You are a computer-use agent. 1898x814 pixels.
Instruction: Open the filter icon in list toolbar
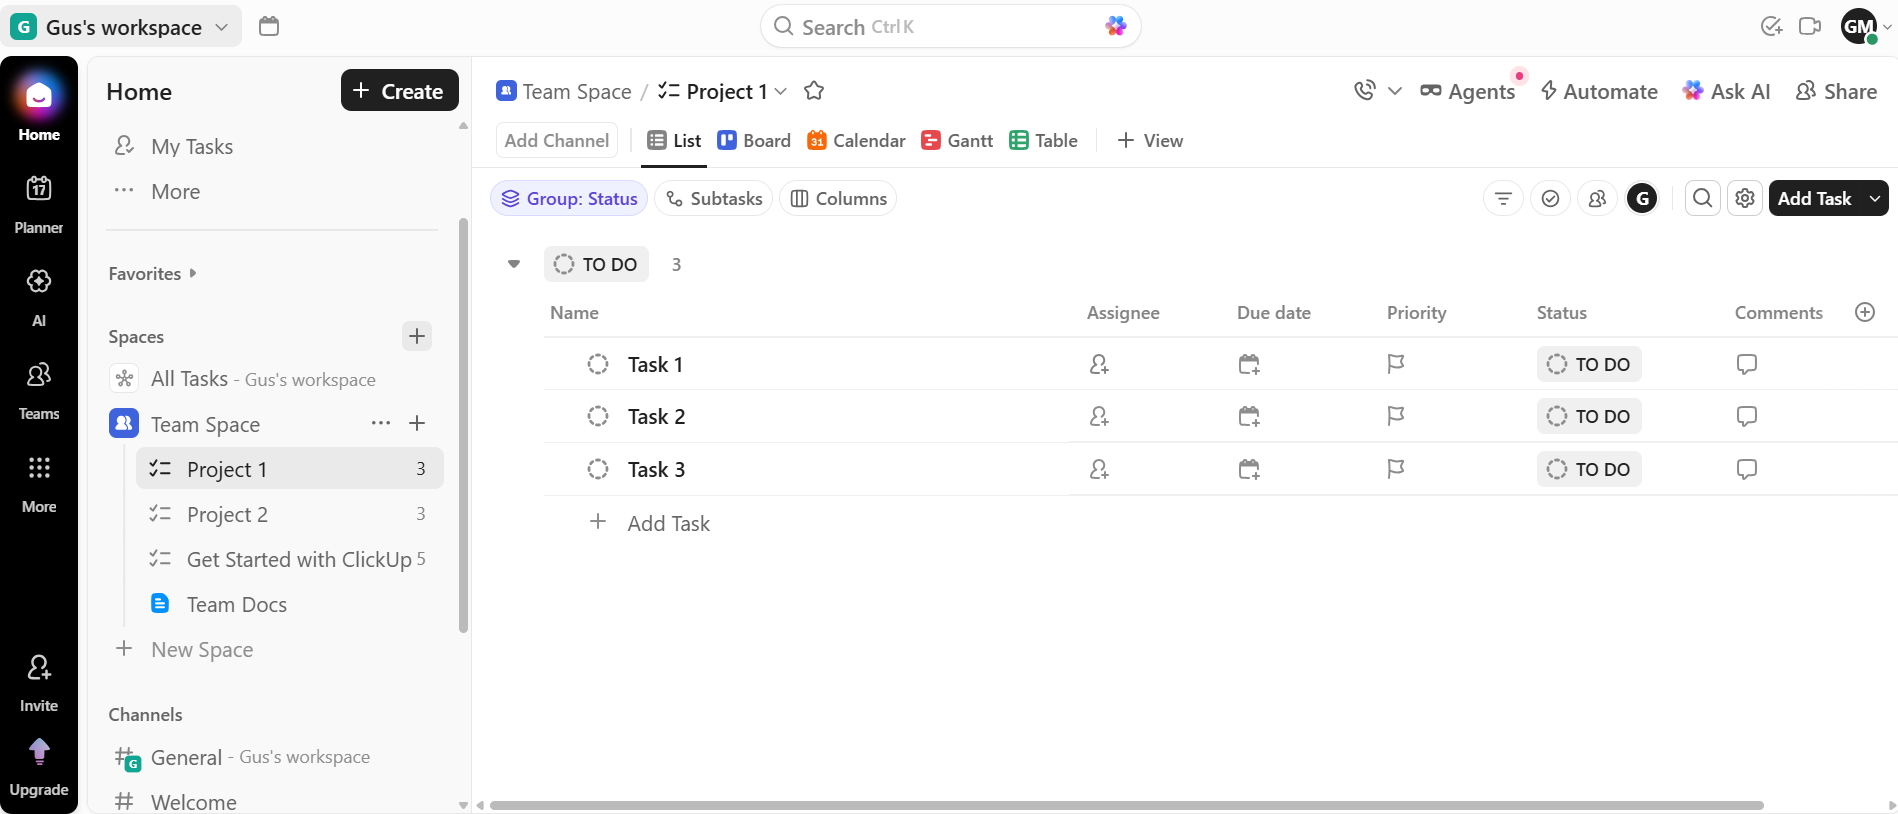point(1503,199)
